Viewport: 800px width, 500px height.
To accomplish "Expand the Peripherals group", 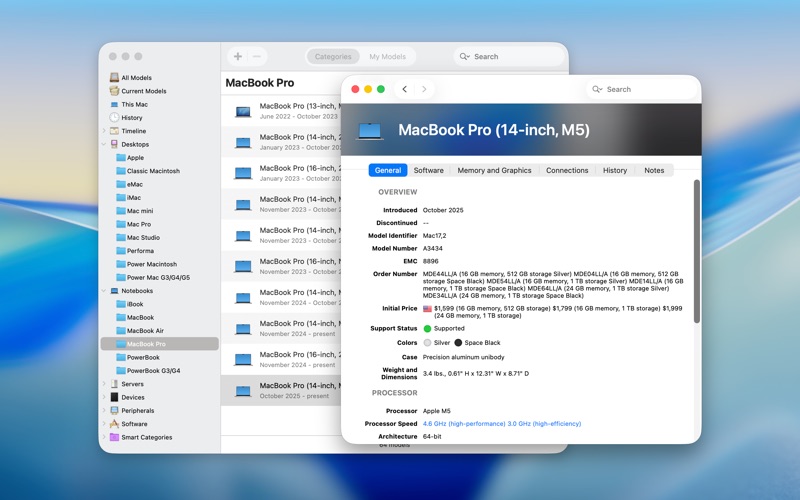I will [104, 410].
